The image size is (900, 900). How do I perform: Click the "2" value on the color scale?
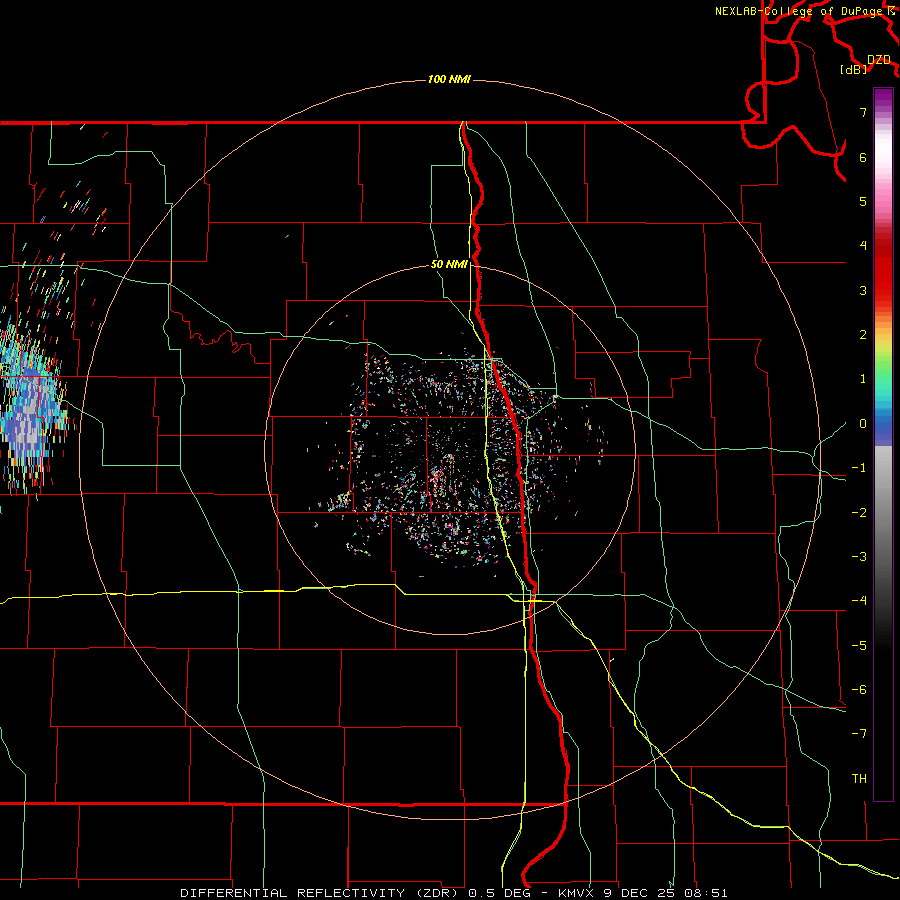click(x=863, y=335)
